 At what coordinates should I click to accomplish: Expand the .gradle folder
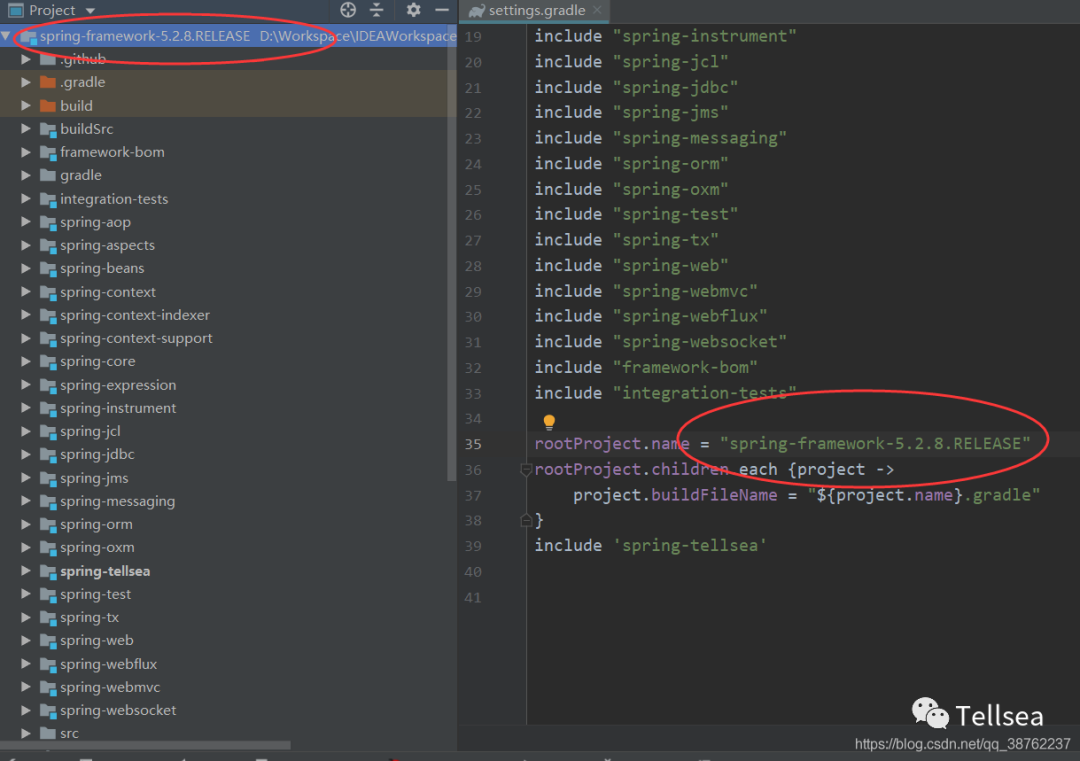pyautogui.click(x=25, y=82)
